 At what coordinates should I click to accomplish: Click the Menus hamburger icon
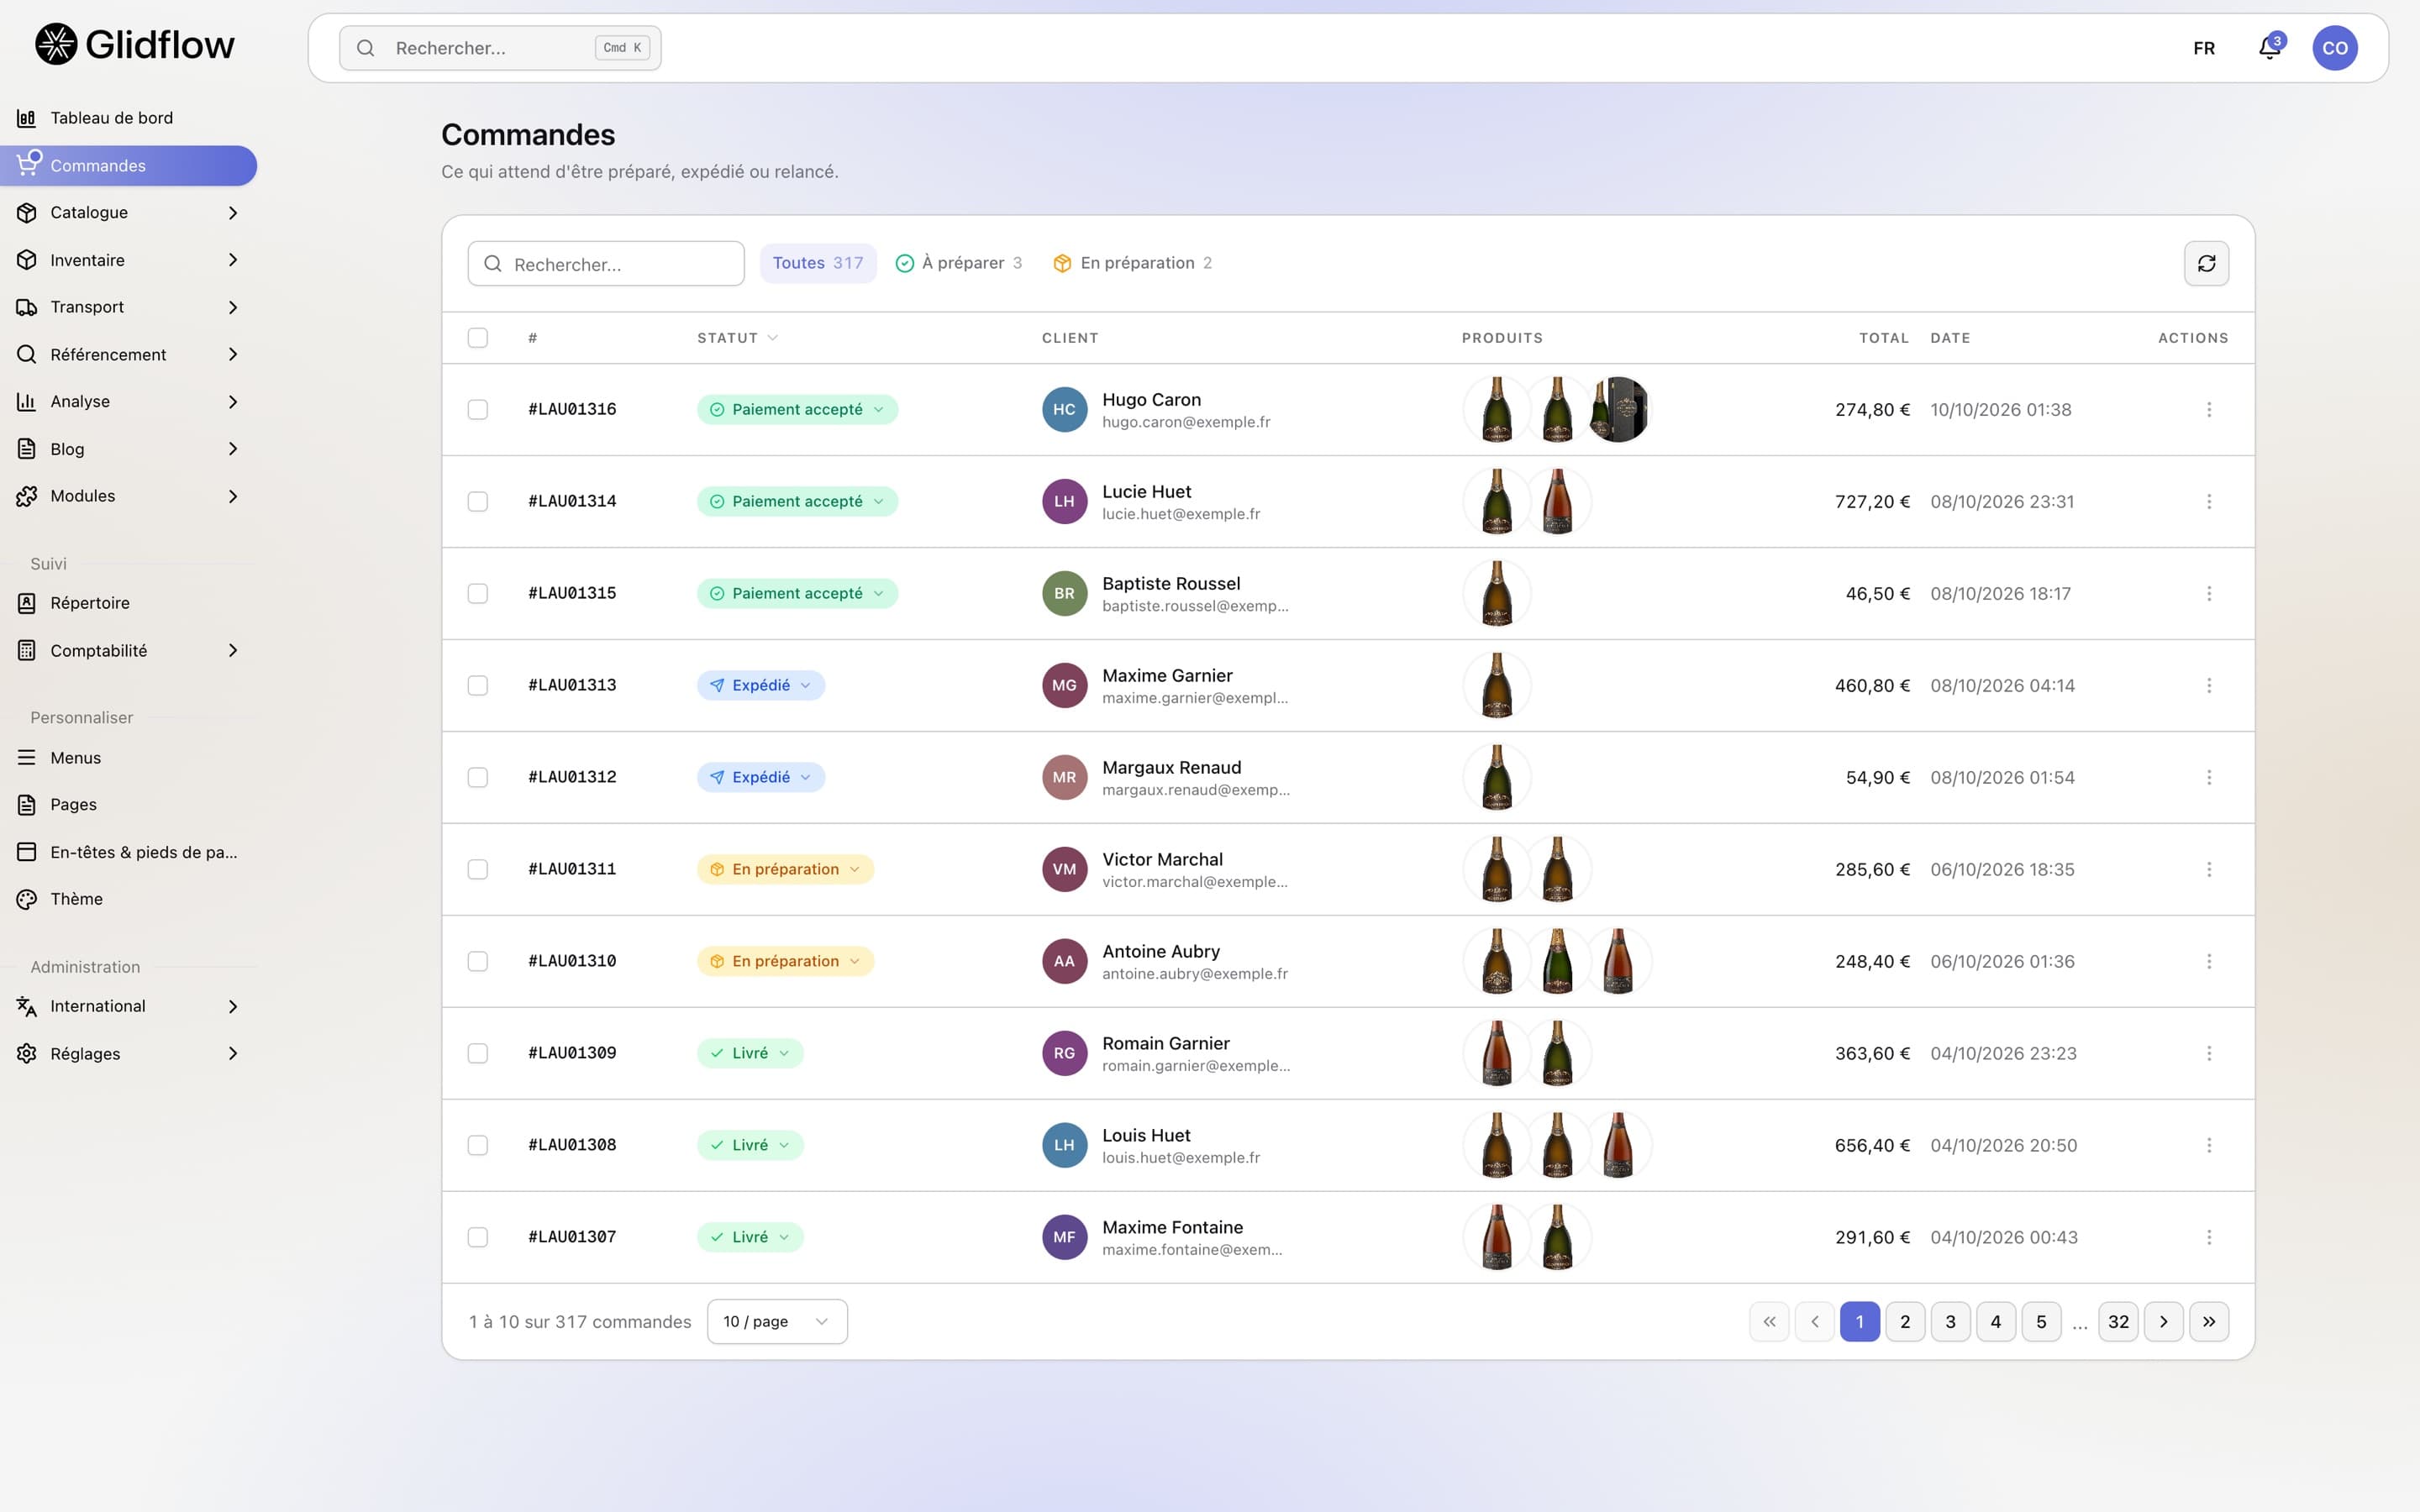coord(27,757)
